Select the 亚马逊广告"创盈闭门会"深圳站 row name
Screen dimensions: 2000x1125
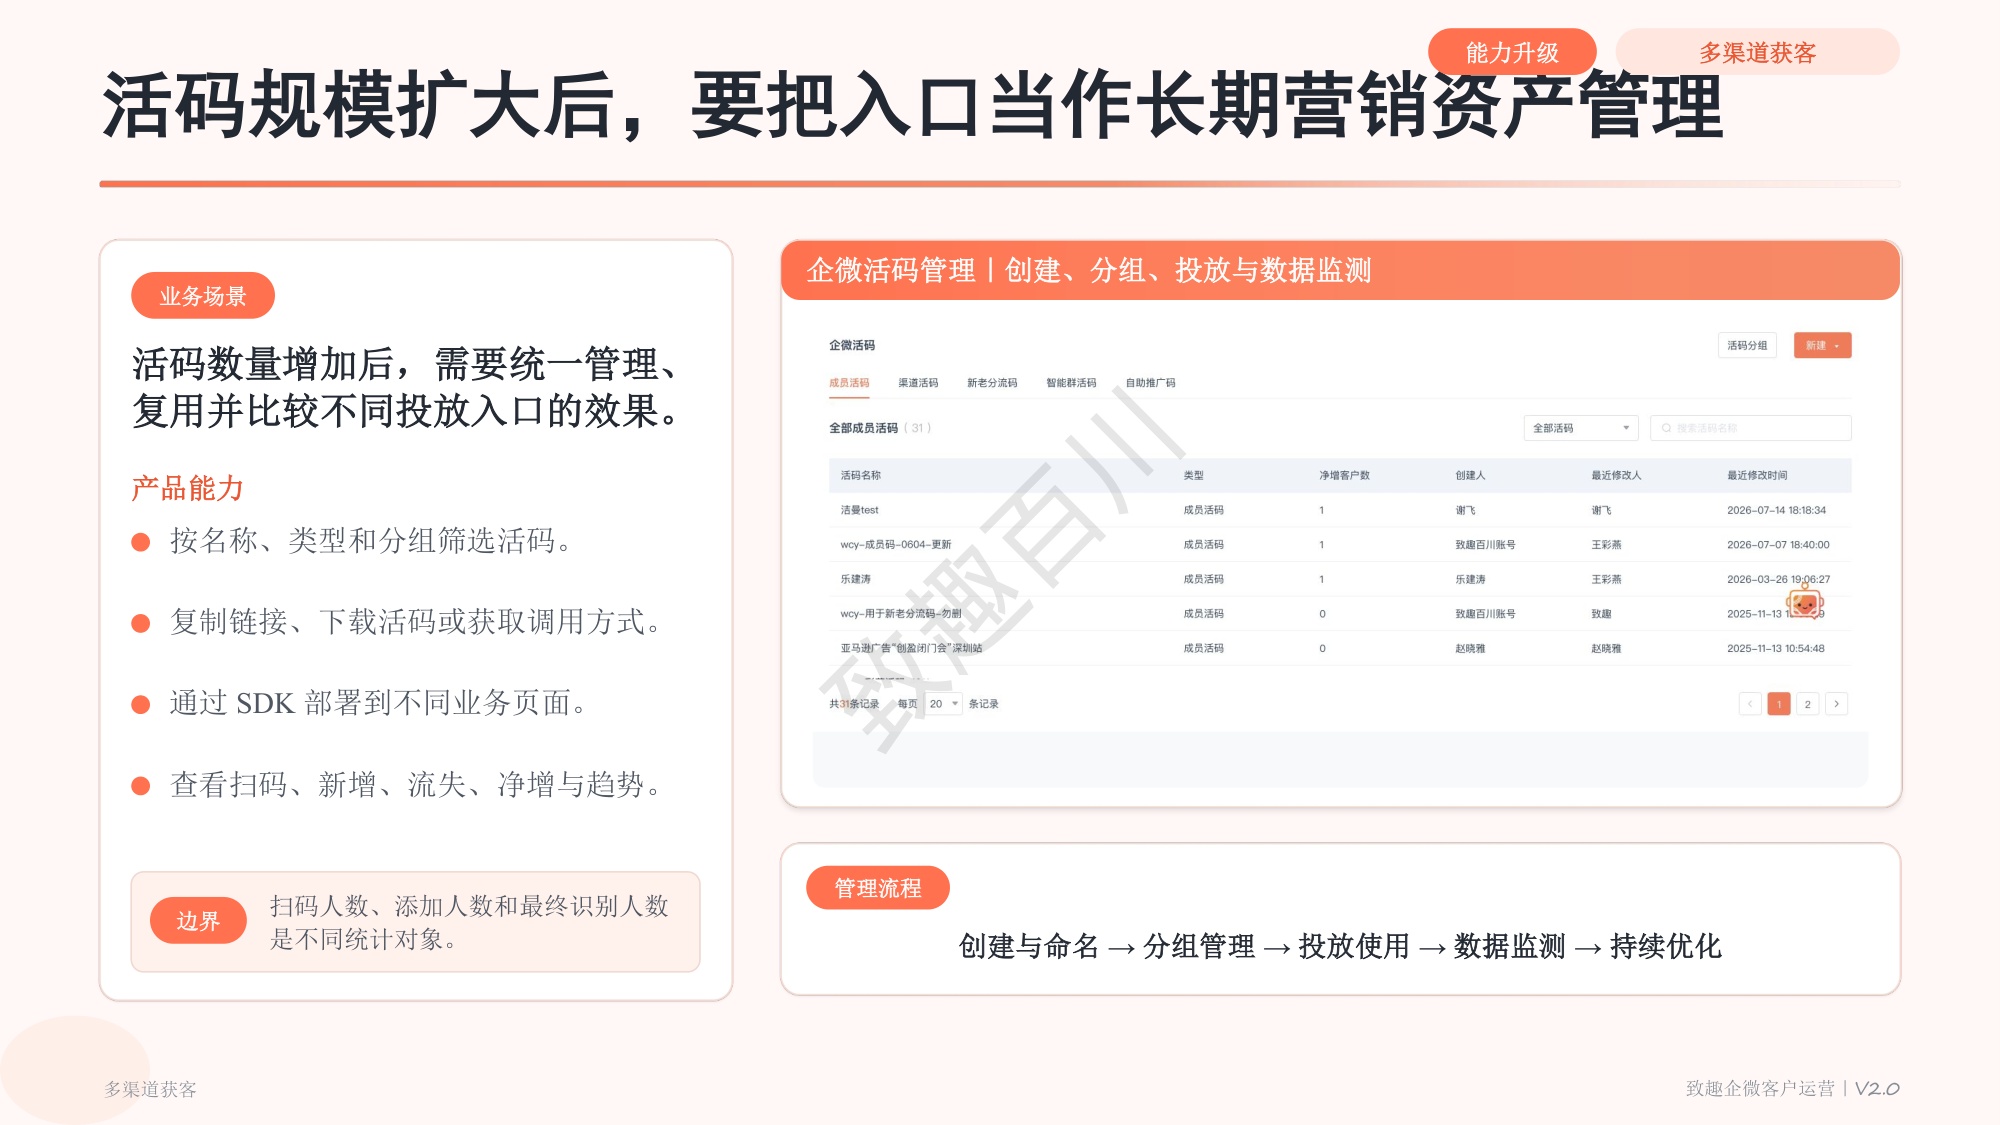[911, 648]
